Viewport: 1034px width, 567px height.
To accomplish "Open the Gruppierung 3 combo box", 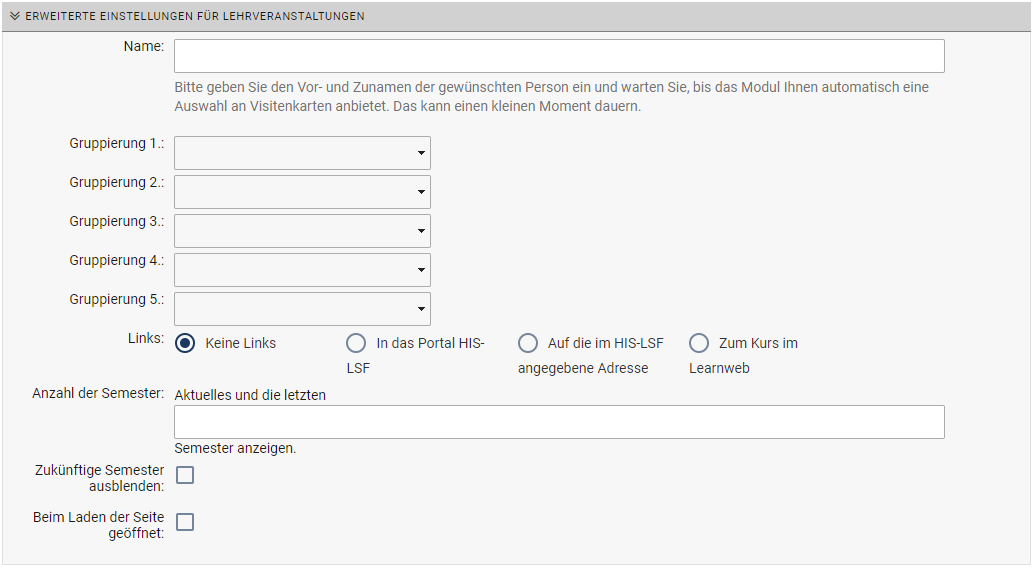I will [302, 231].
